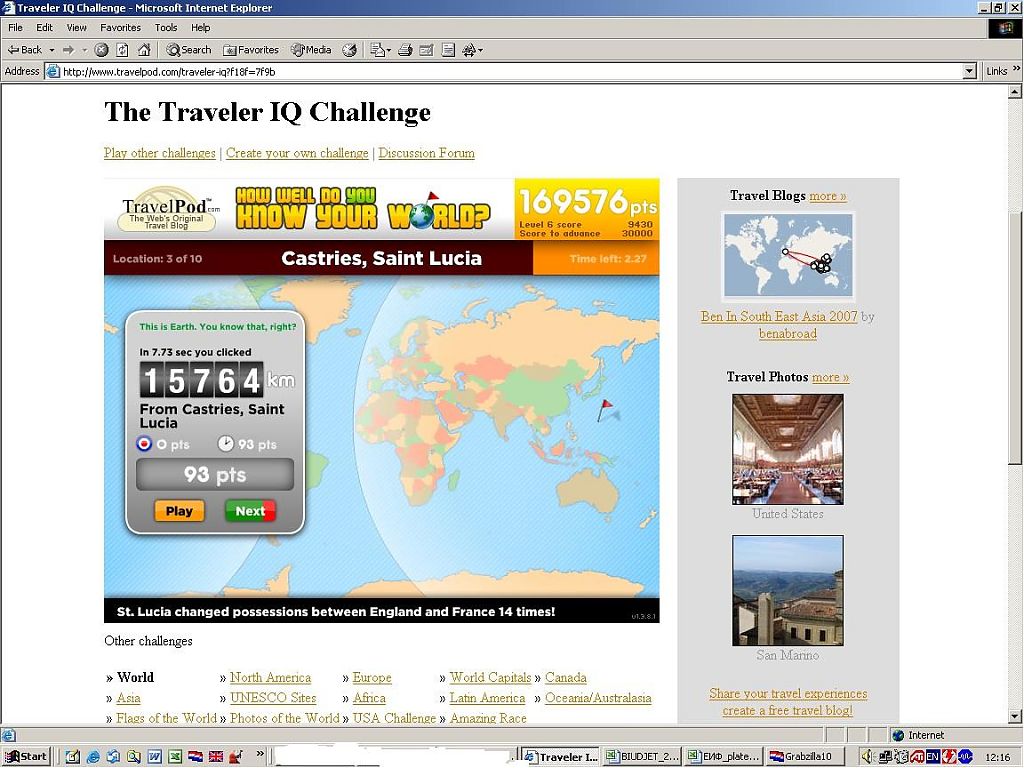Open the Back button history dropdown arrow
Image resolution: width=1024 pixels, height=768 pixels.
point(52,50)
